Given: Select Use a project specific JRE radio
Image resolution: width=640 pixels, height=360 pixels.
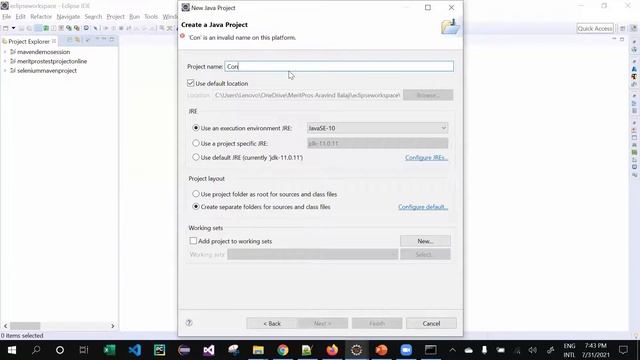Looking at the screenshot, I should tap(196, 143).
